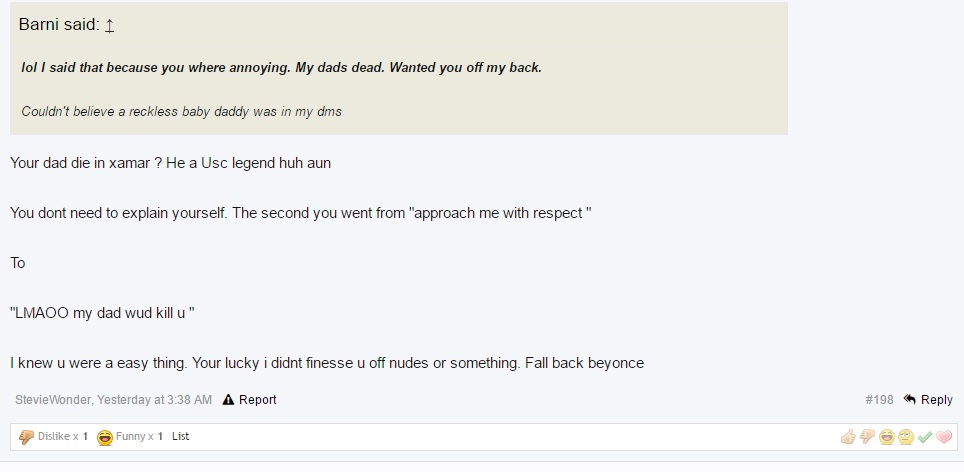Open StevieWonder's profile link
Viewport: 964px width, 472px height.
tap(53, 399)
